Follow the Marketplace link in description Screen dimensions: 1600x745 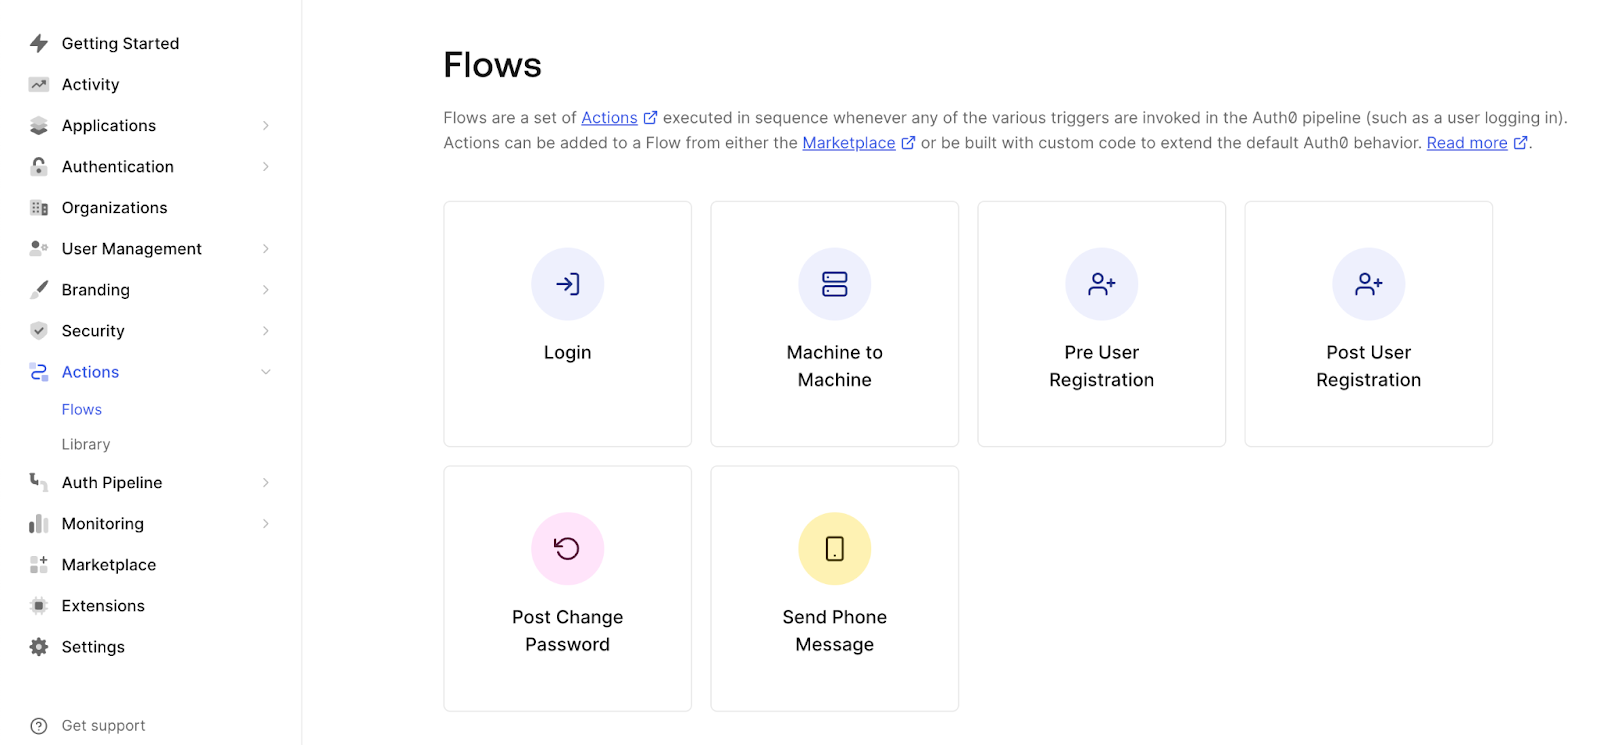(849, 143)
